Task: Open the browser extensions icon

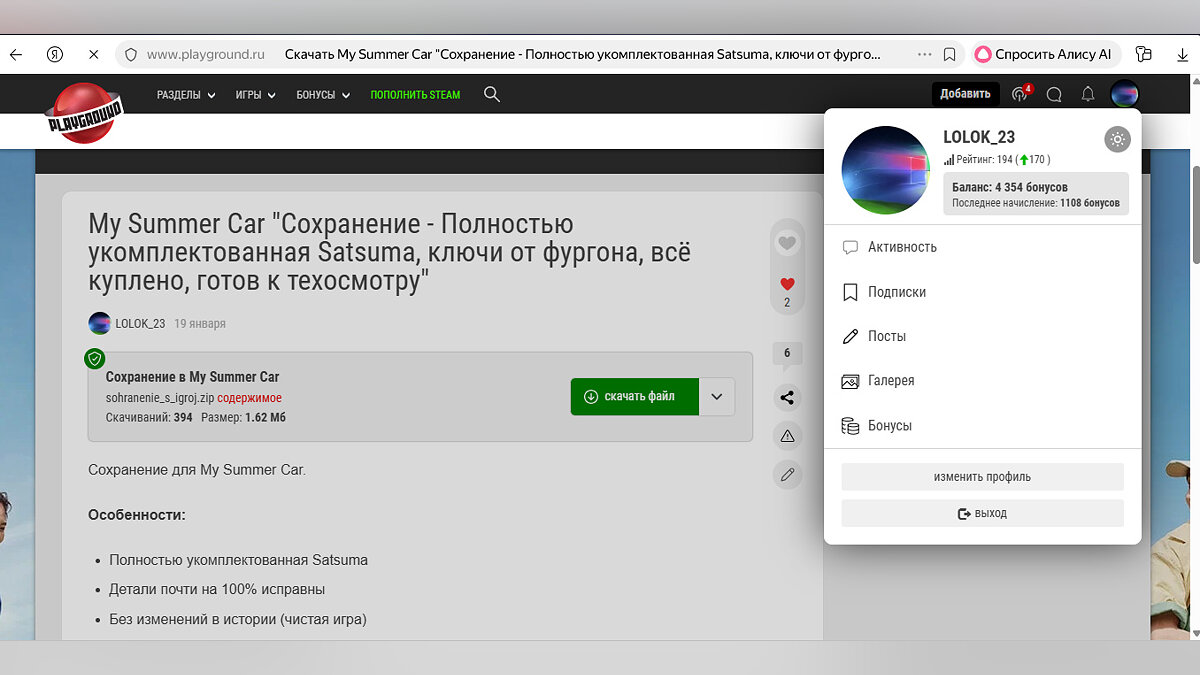Action: 1145,54
